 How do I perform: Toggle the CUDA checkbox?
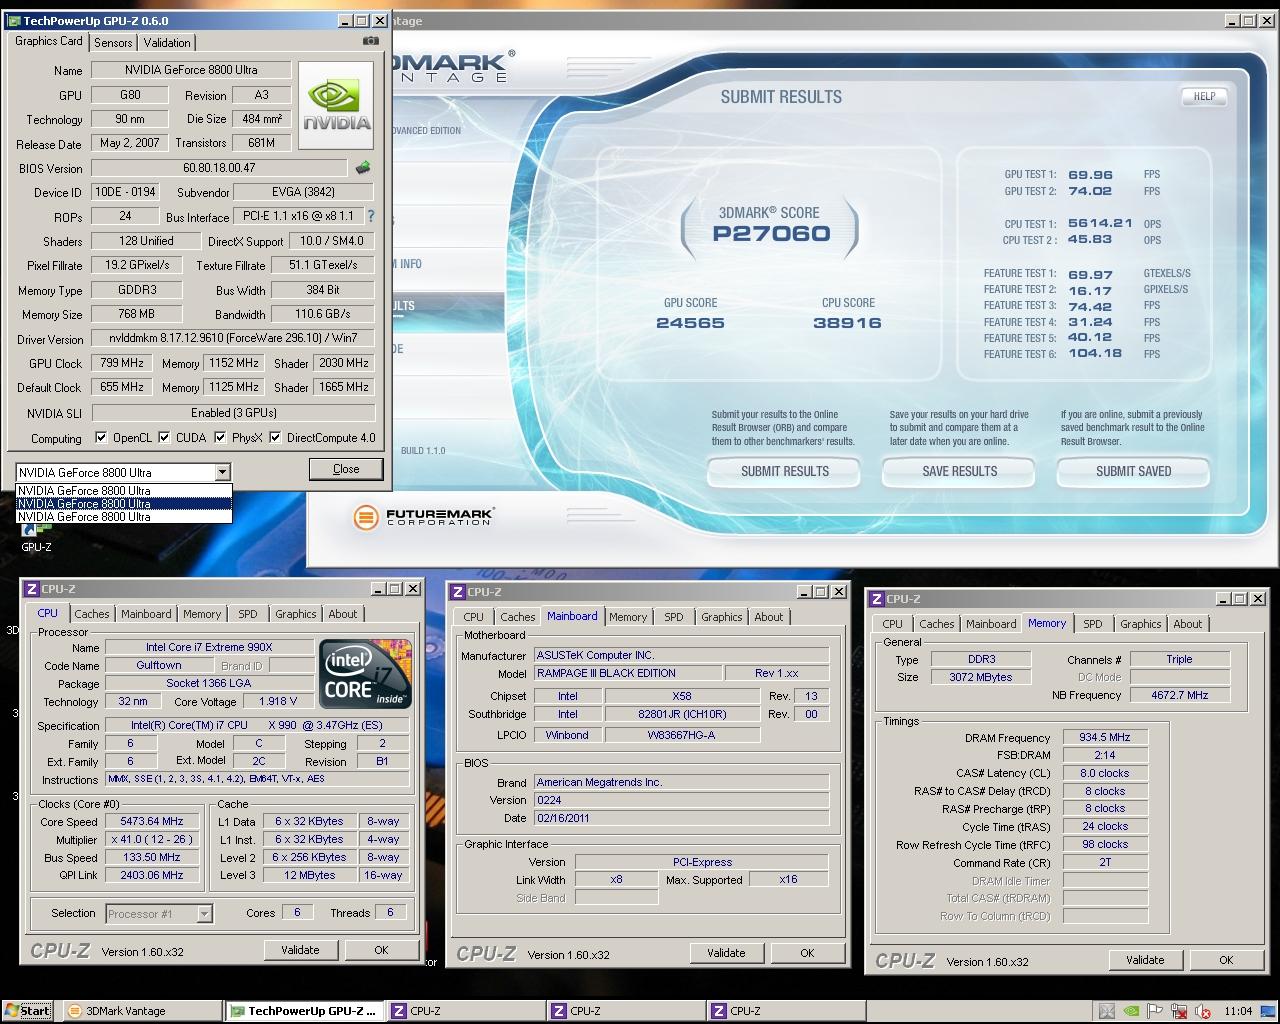tap(164, 437)
